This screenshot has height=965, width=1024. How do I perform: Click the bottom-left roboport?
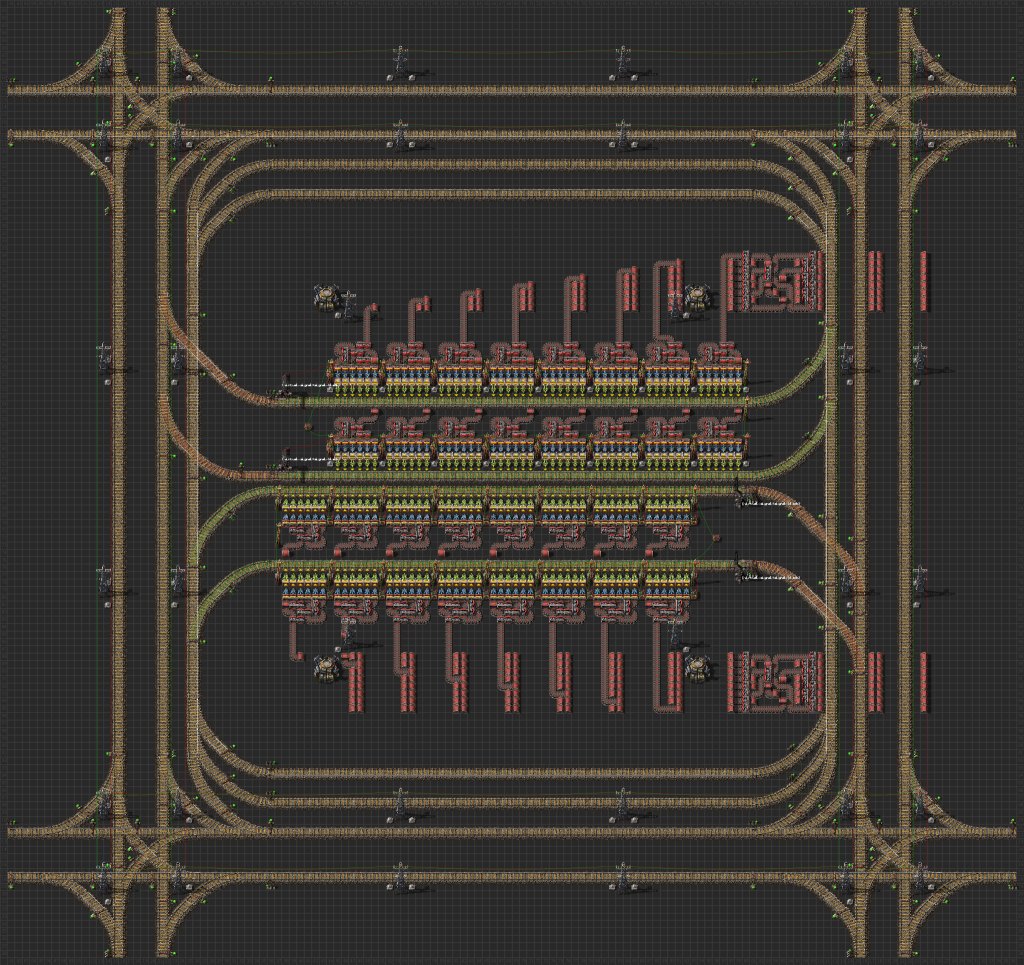[326, 668]
